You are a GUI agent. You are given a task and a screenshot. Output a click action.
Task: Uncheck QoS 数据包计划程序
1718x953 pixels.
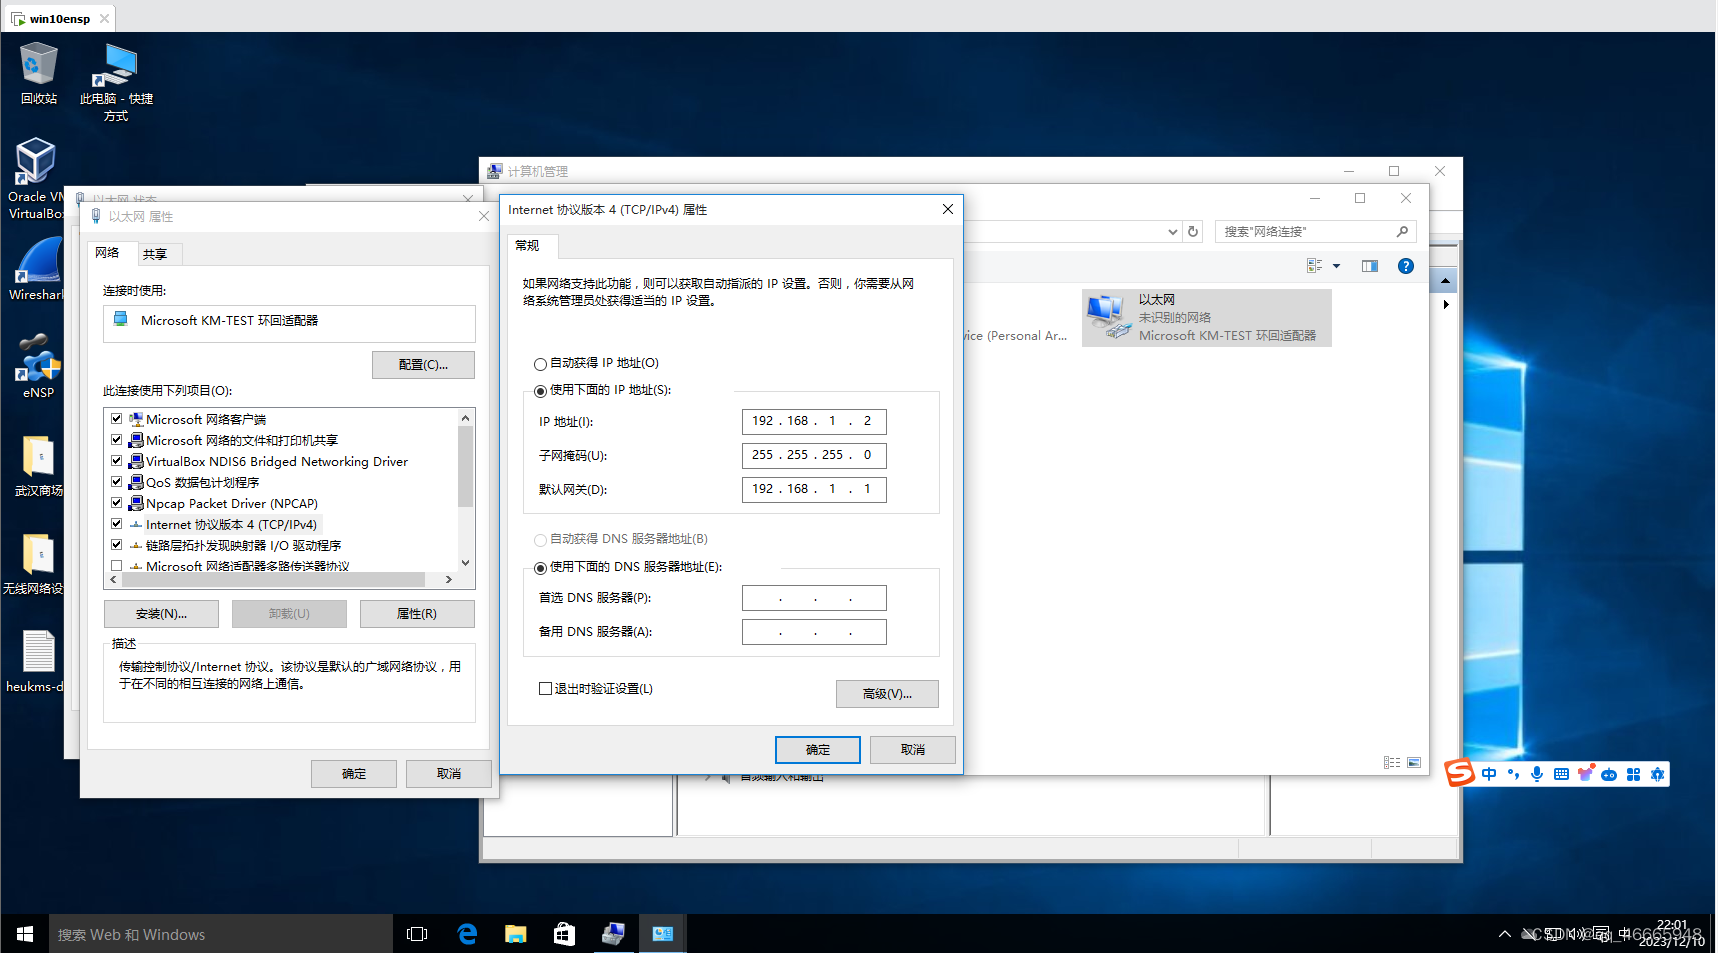[x=116, y=482]
